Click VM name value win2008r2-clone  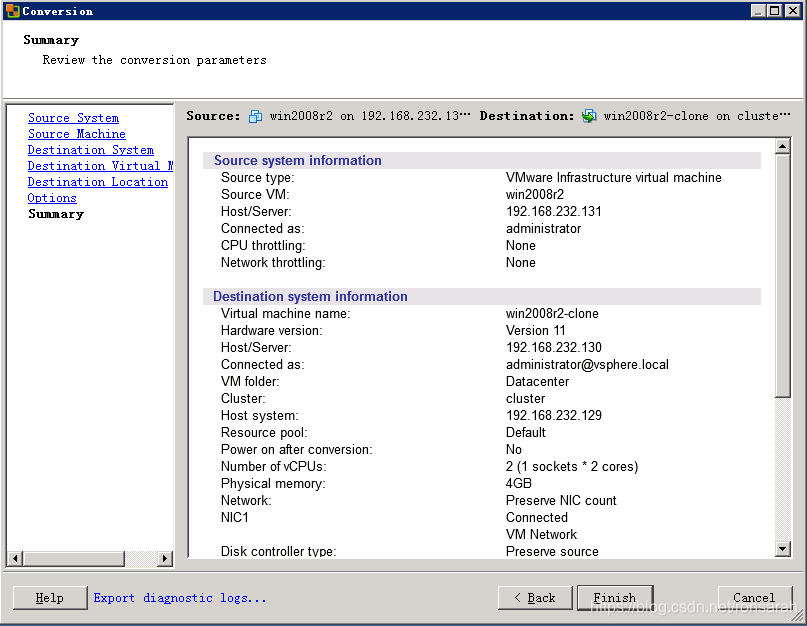552,314
